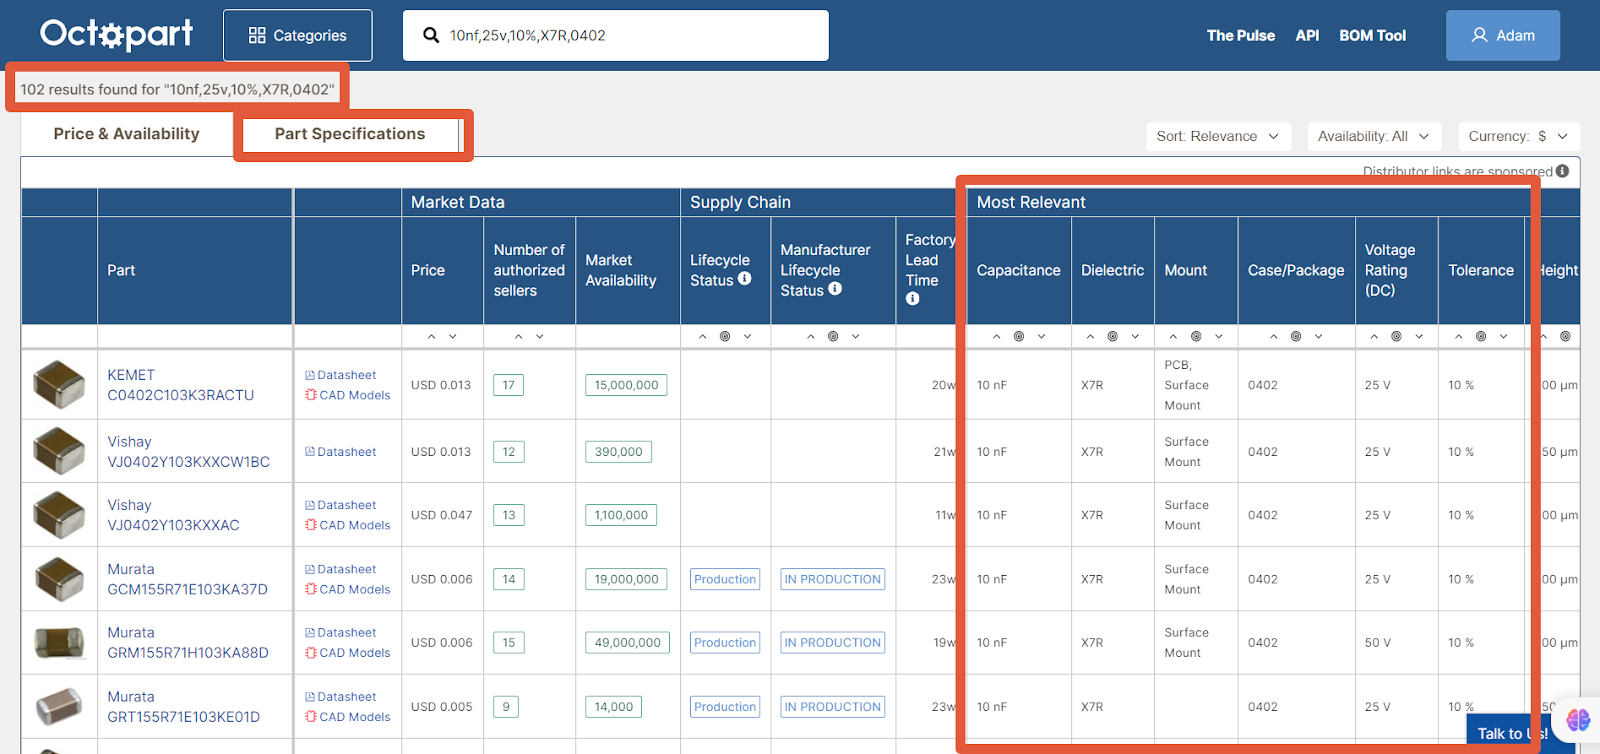The image size is (1600, 754).
Task: Click the Lifecycle Status info icon
Action: pos(744,279)
